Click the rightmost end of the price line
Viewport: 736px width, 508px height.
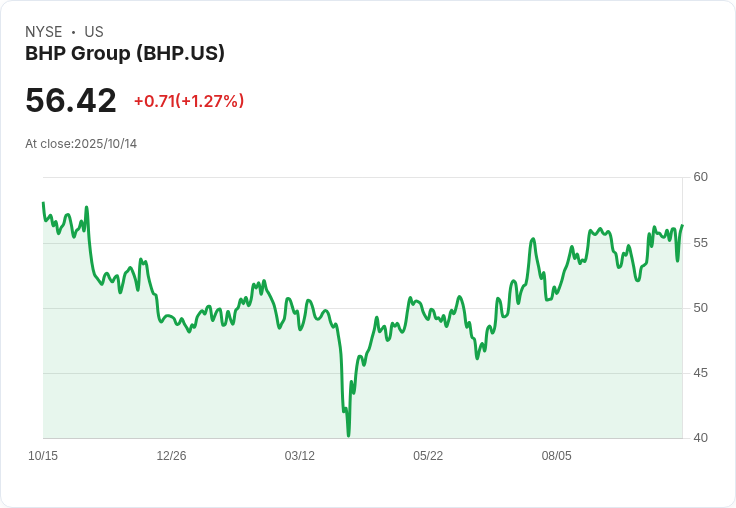click(x=682, y=226)
